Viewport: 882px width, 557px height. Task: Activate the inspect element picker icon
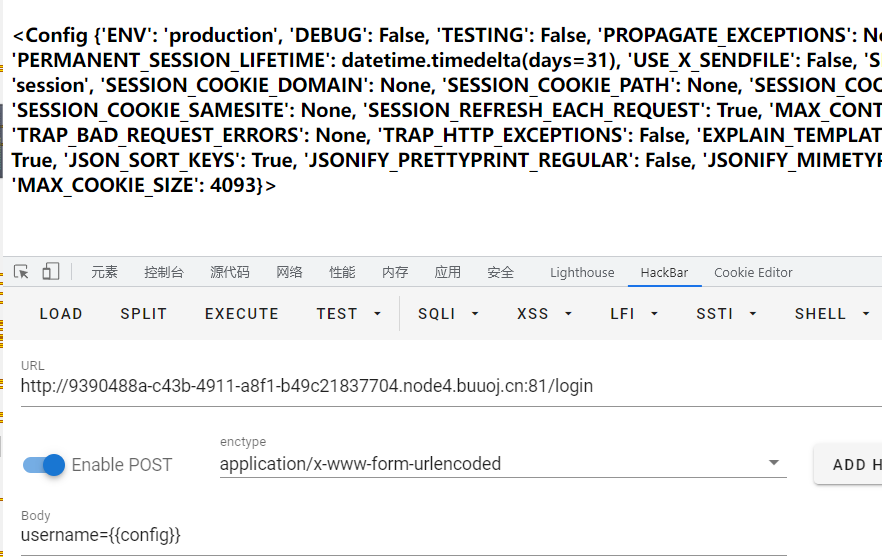[21, 272]
